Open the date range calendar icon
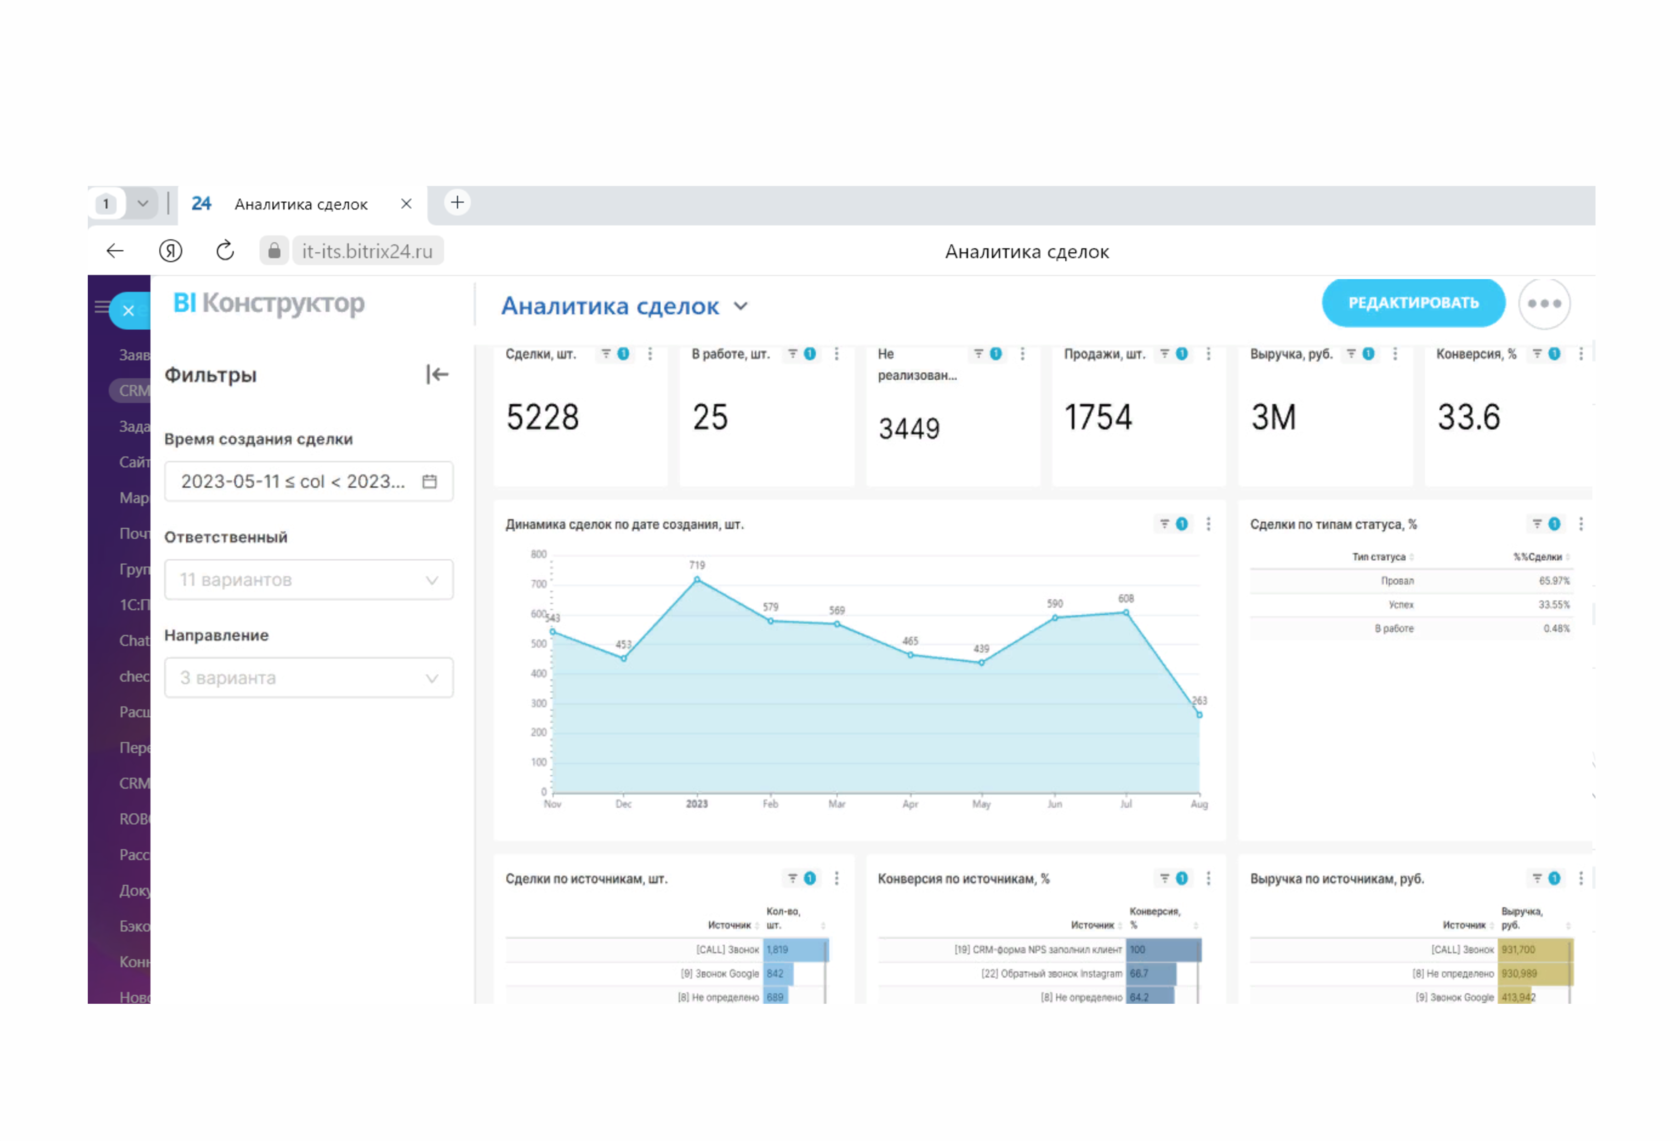The width and height of the screenshot is (1680, 1141). 430,481
